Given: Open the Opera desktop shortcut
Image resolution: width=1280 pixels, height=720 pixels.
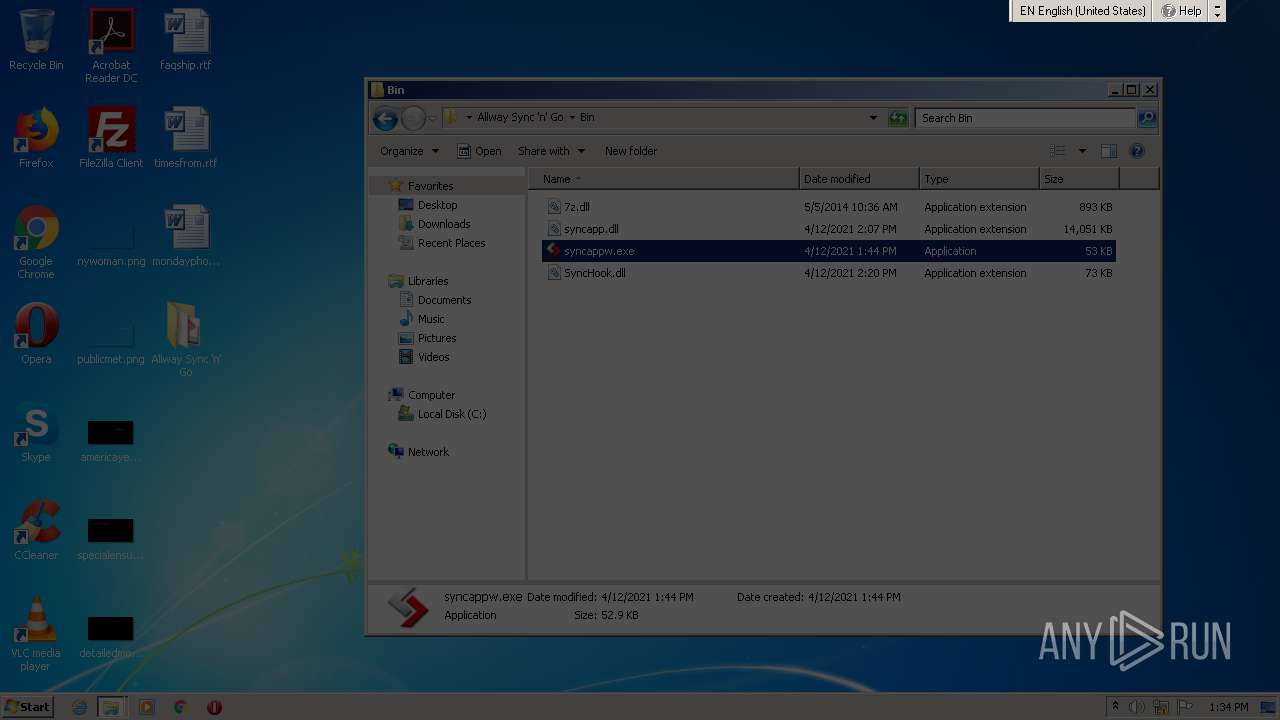Looking at the screenshot, I should coord(36,334).
